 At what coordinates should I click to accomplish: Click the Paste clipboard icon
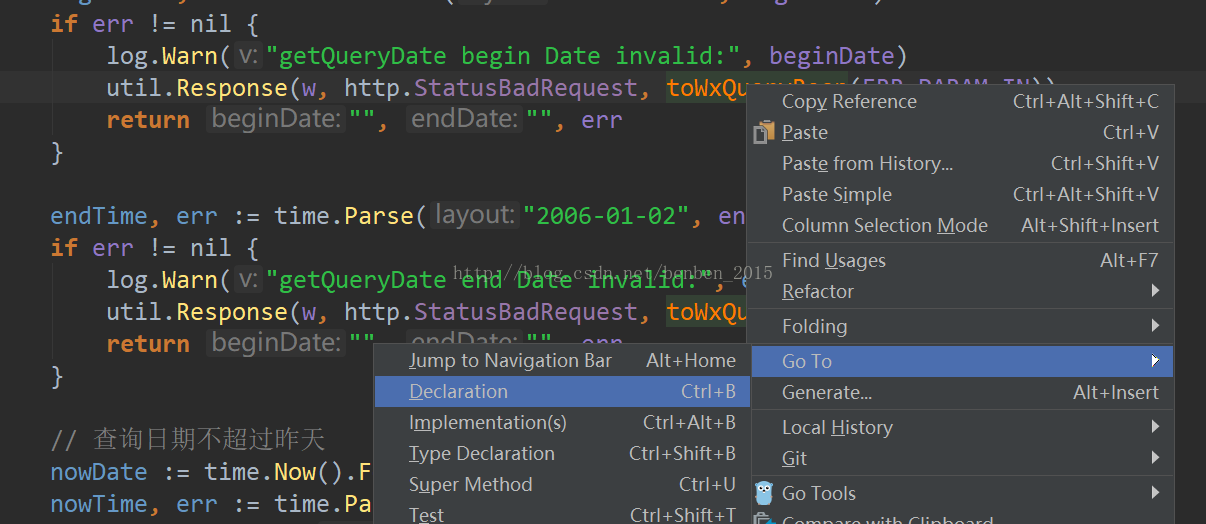tap(765, 132)
